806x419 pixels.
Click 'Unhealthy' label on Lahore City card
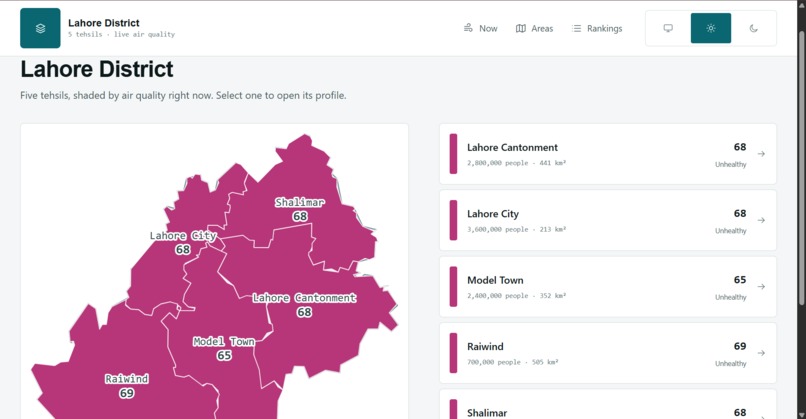[730, 231]
